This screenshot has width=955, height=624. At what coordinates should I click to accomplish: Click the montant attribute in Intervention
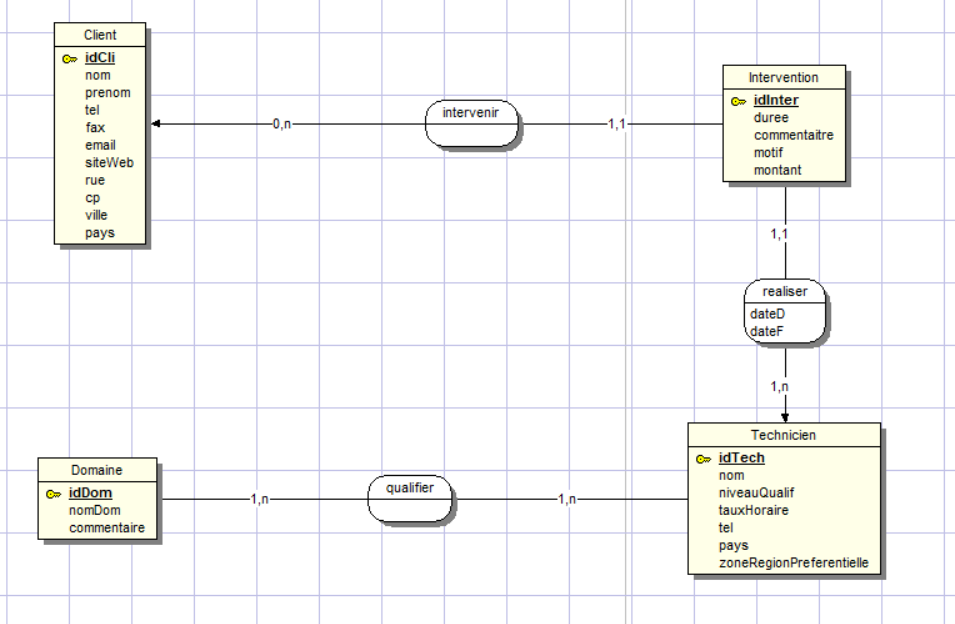coord(777,170)
